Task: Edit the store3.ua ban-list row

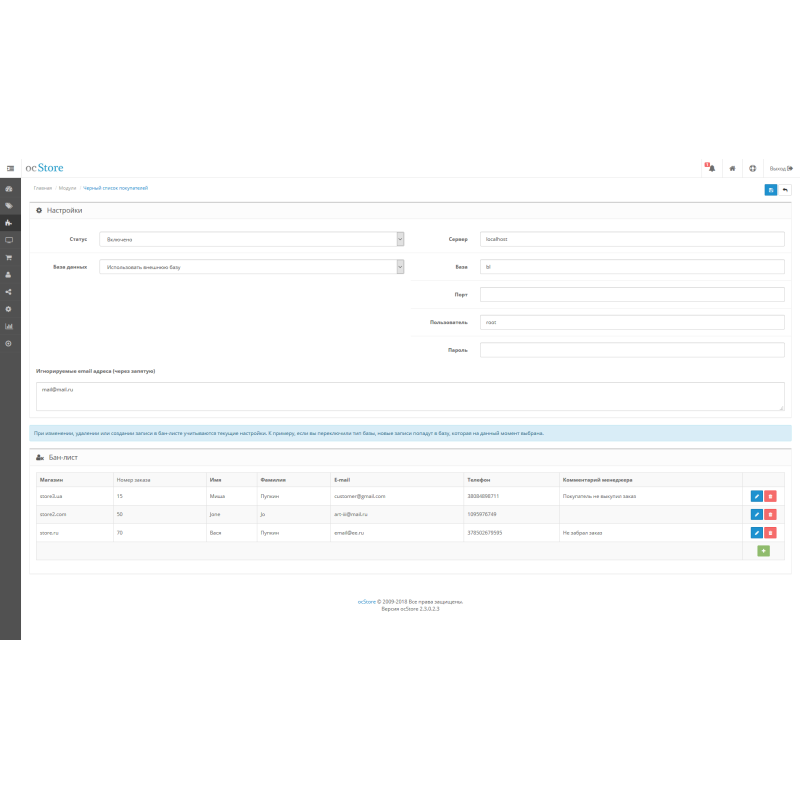Action: pyautogui.click(x=756, y=496)
